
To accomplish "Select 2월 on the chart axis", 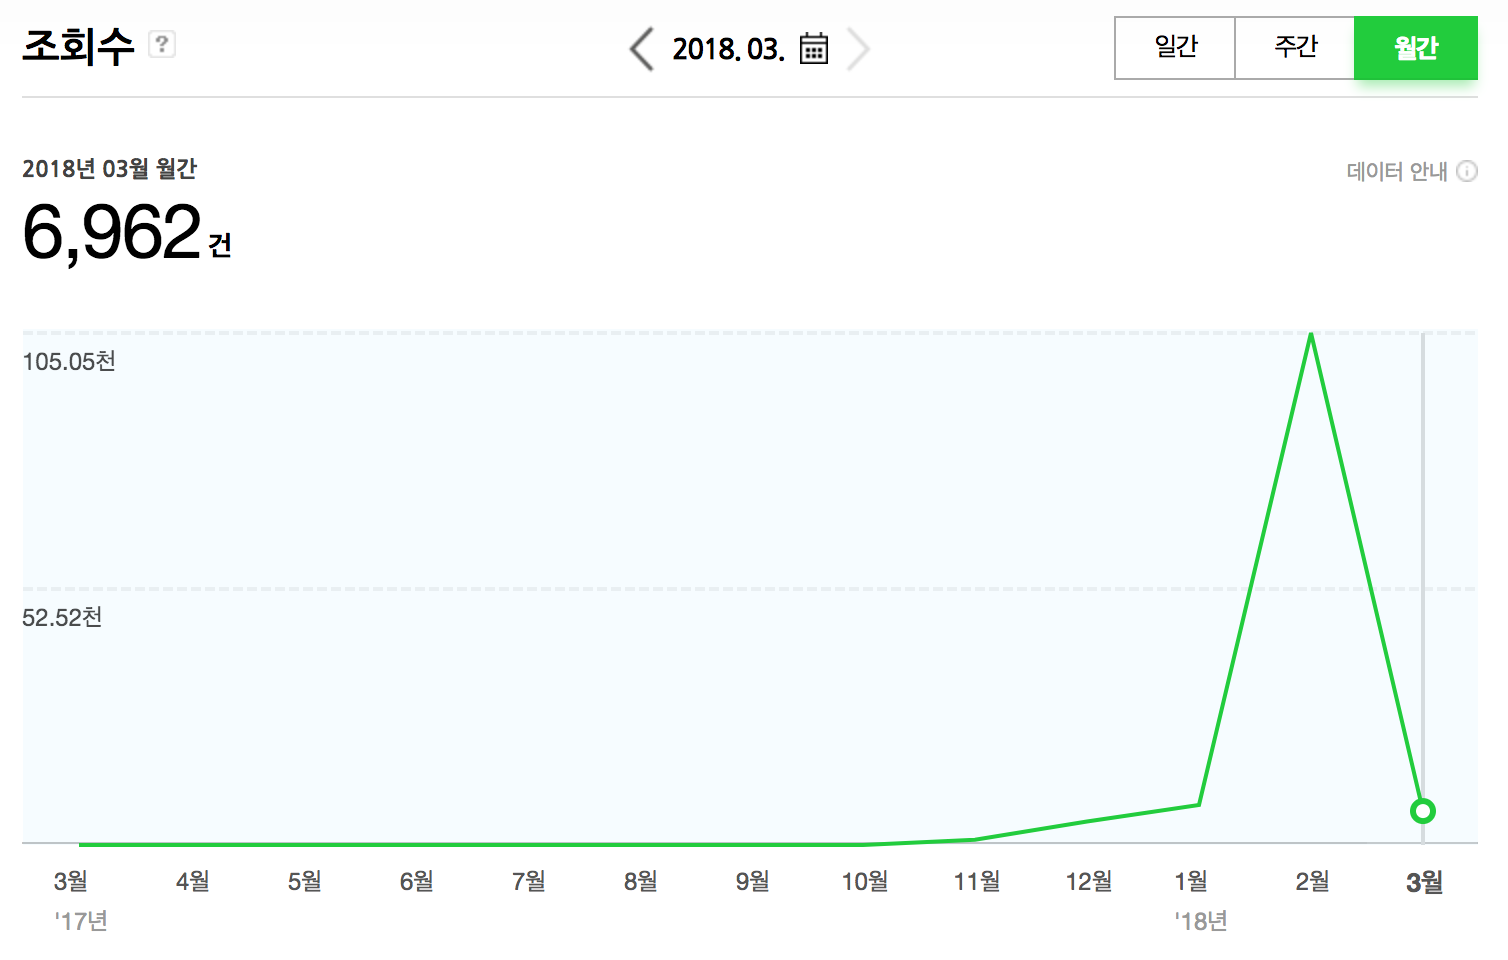I will pos(1312,881).
